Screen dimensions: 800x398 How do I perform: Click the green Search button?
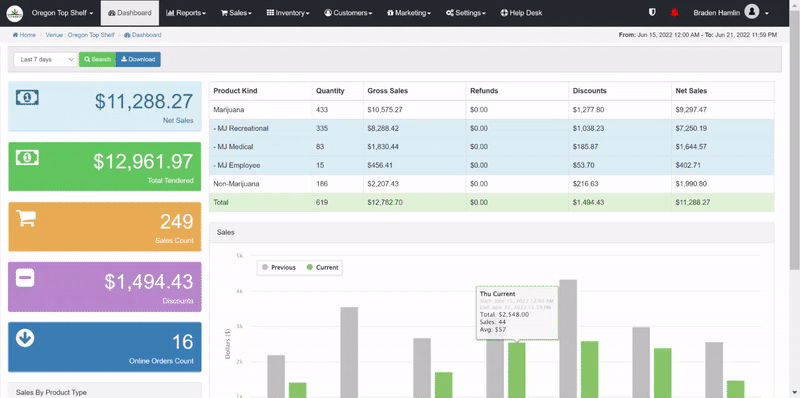tap(97, 60)
